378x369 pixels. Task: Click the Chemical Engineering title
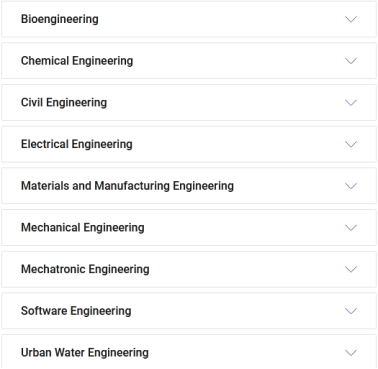coord(77,61)
